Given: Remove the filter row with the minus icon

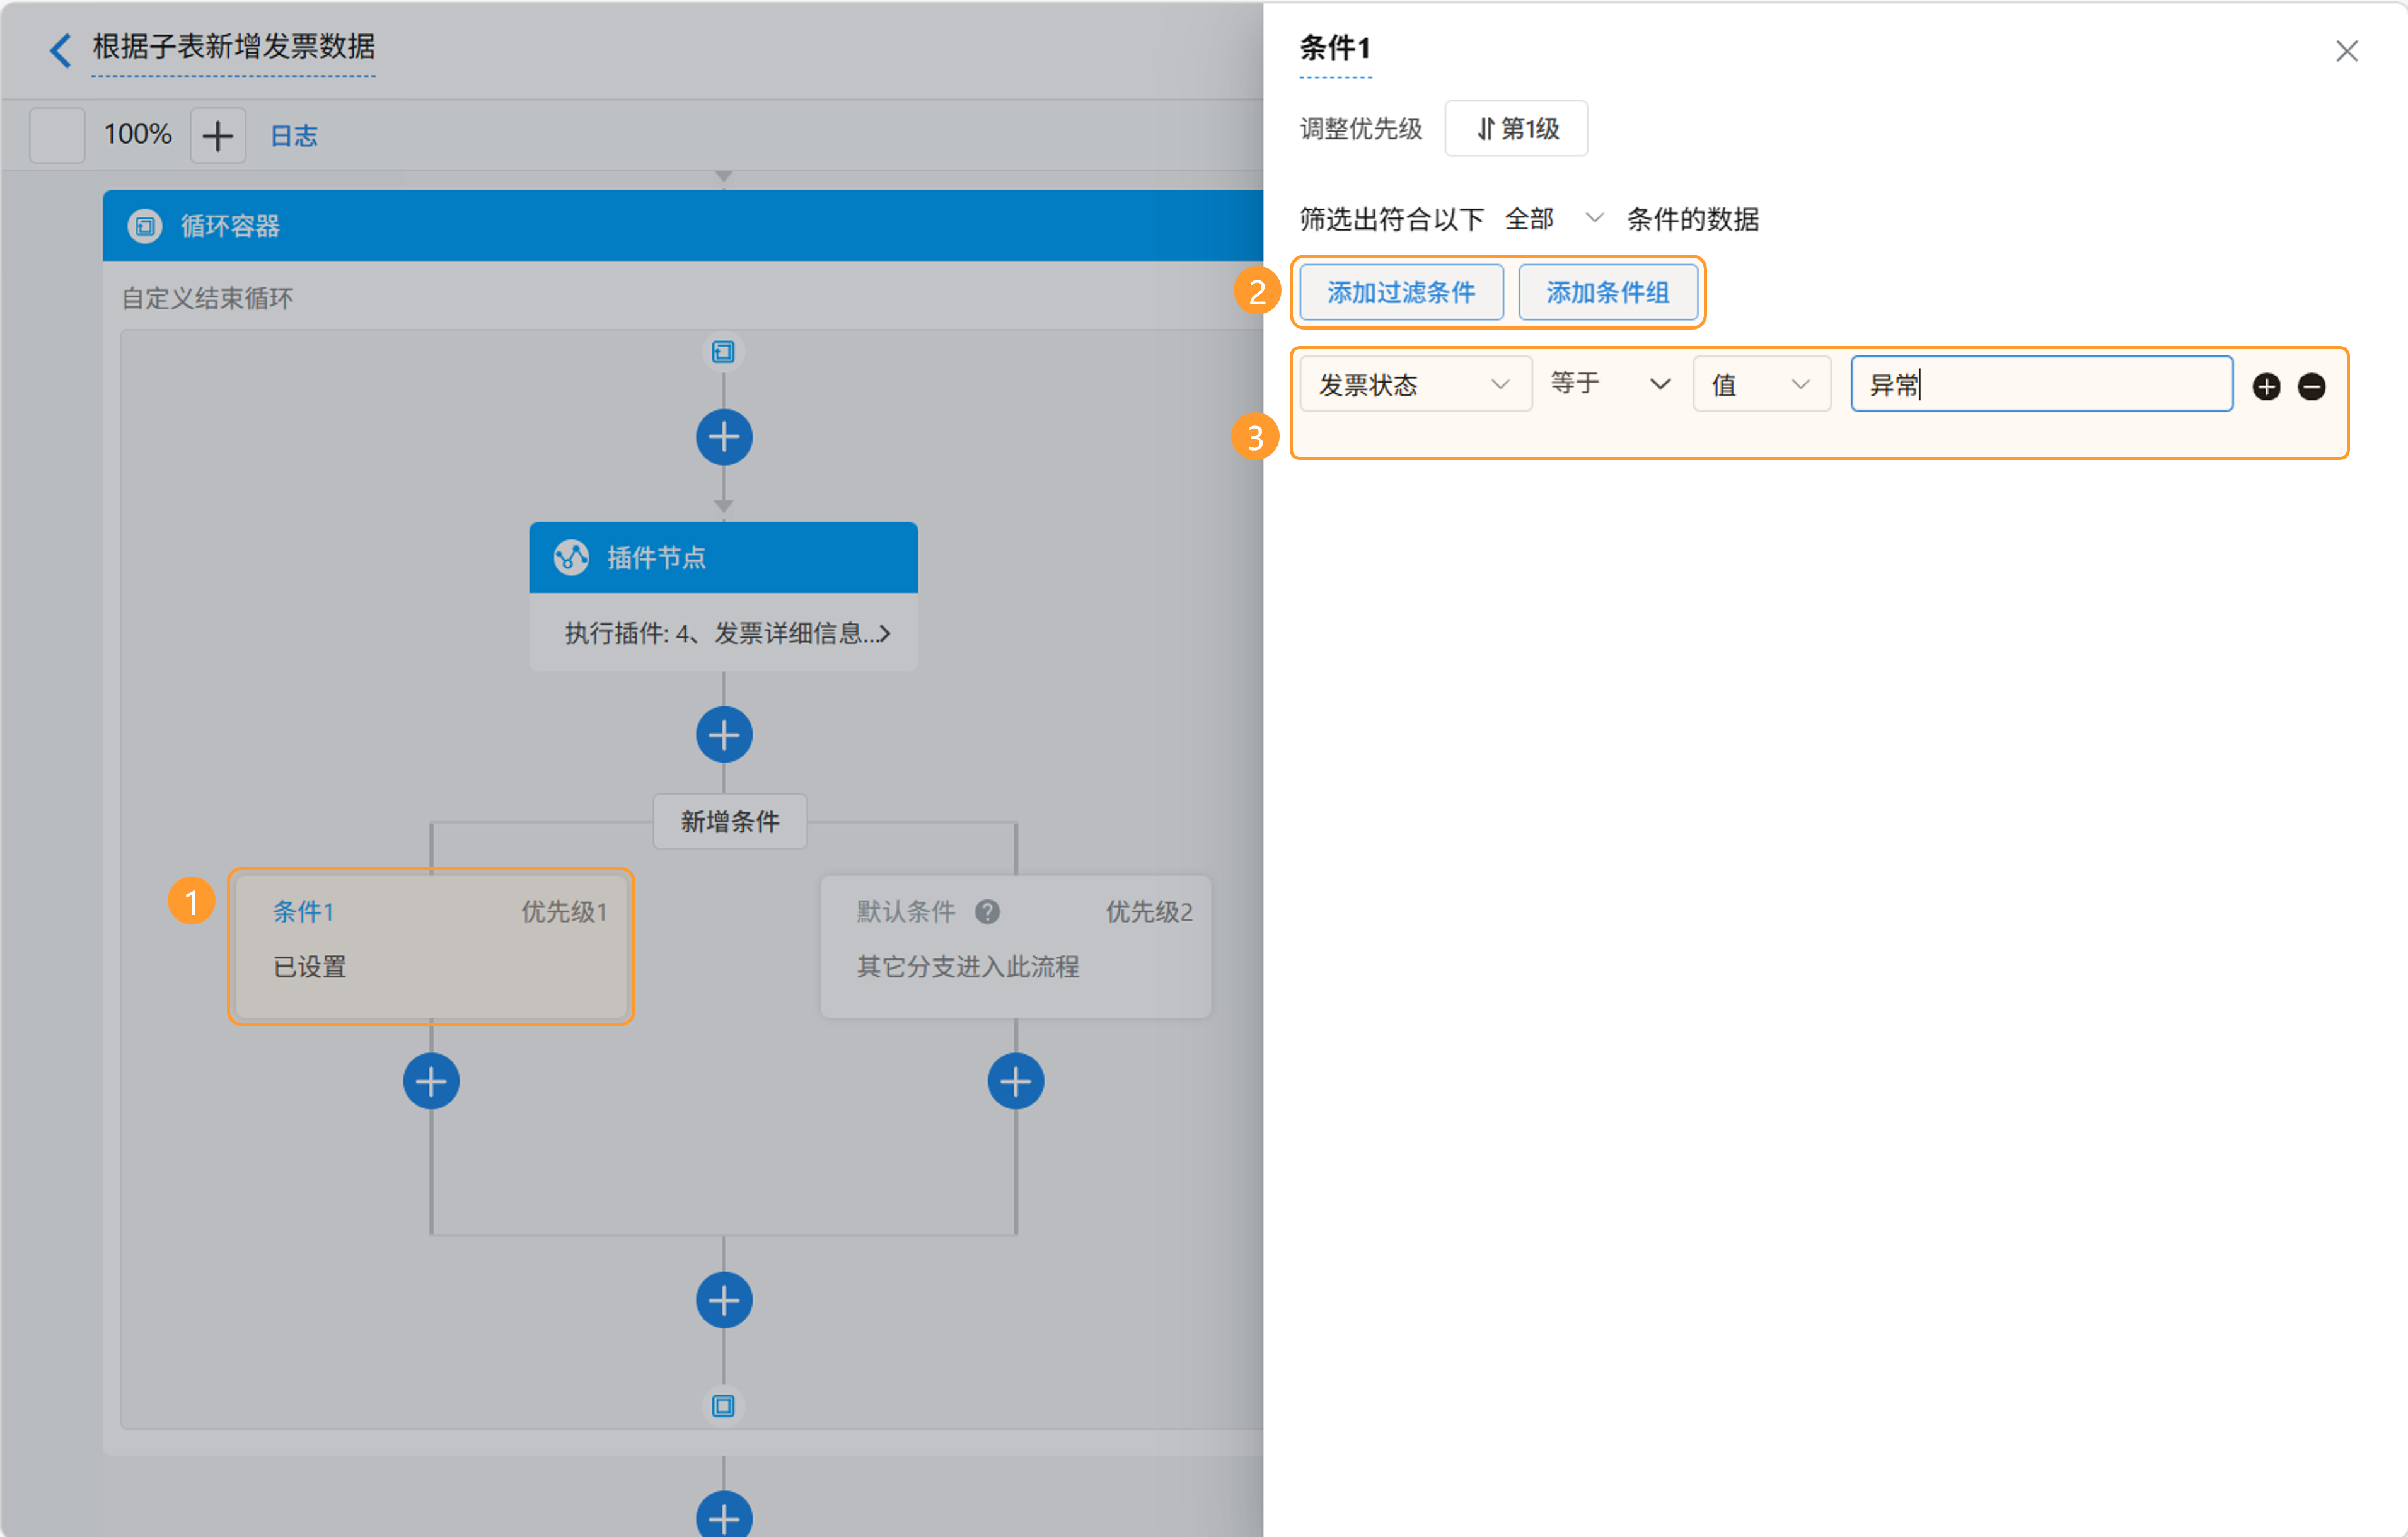Looking at the screenshot, I should (2311, 386).
